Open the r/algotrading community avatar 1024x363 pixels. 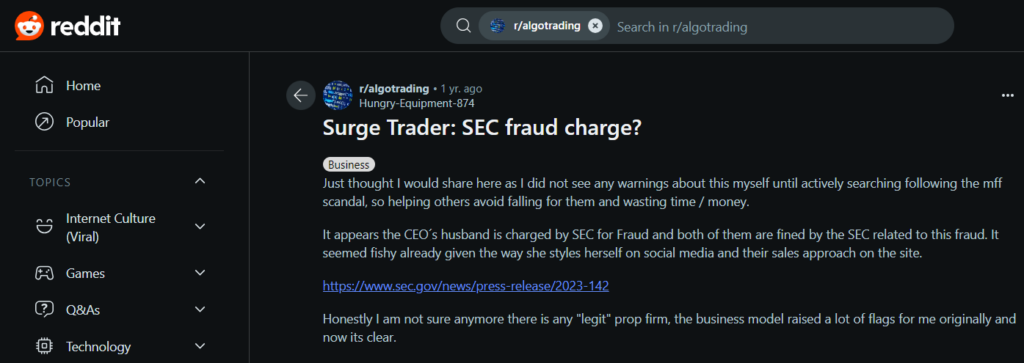[338, 95]
